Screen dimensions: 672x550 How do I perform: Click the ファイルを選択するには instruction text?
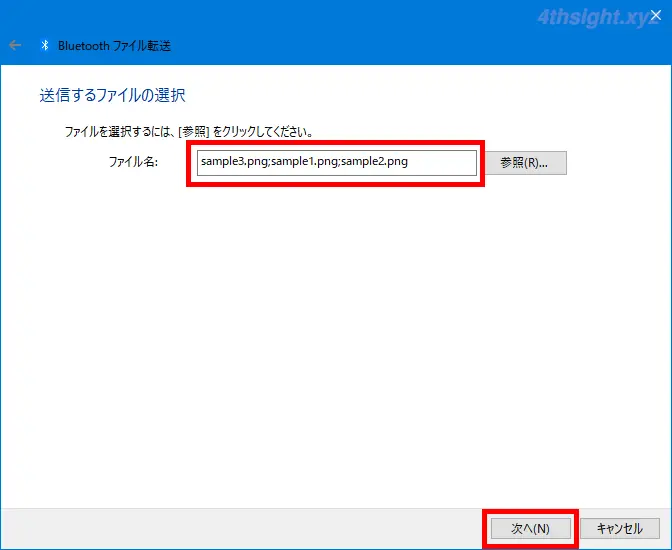tap(189, 131)
